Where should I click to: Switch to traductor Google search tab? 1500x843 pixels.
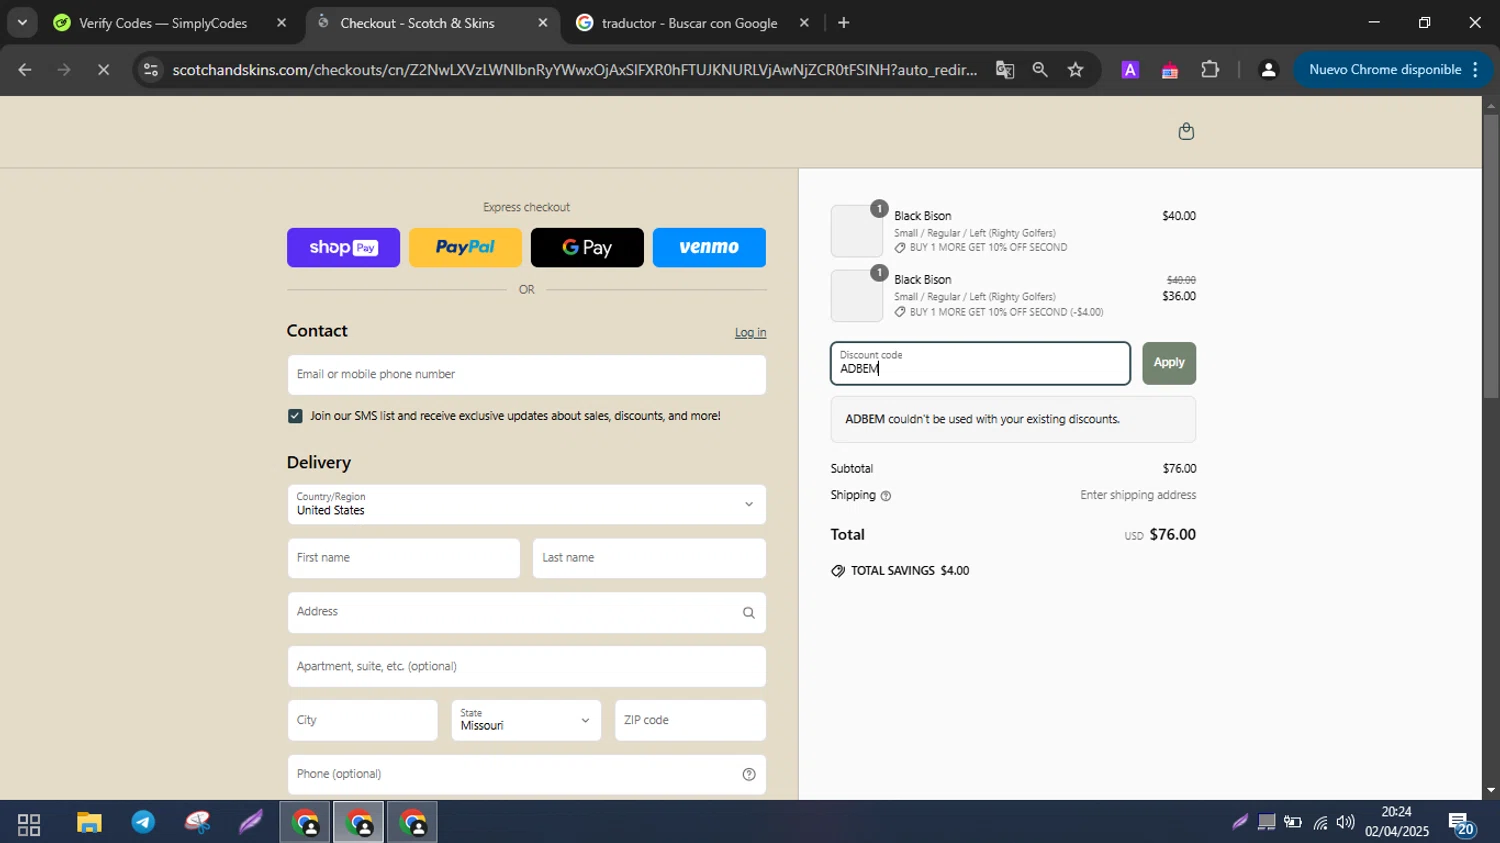(689, 23)
